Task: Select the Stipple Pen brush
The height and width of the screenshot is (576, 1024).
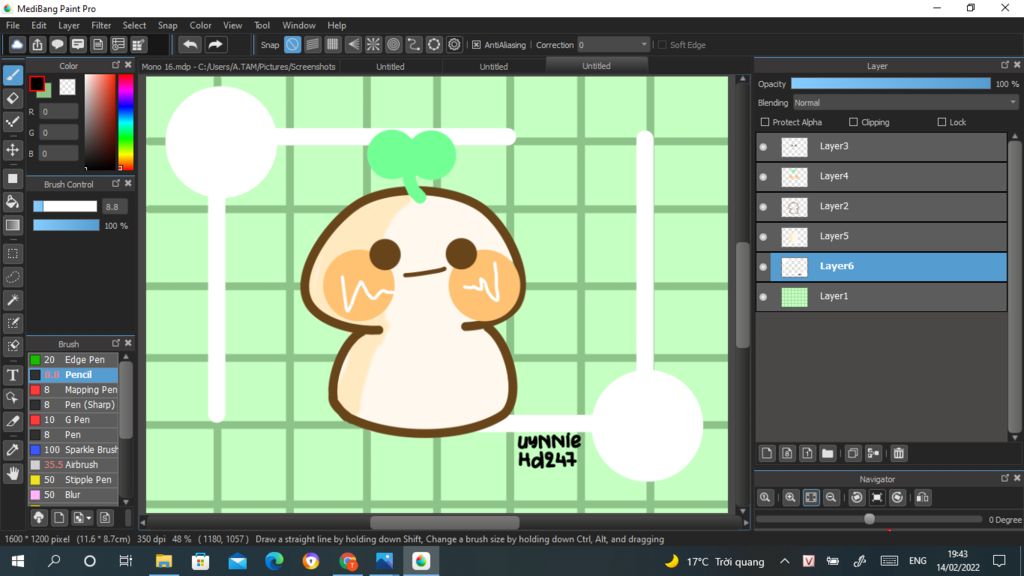Action: pos(73,480)
